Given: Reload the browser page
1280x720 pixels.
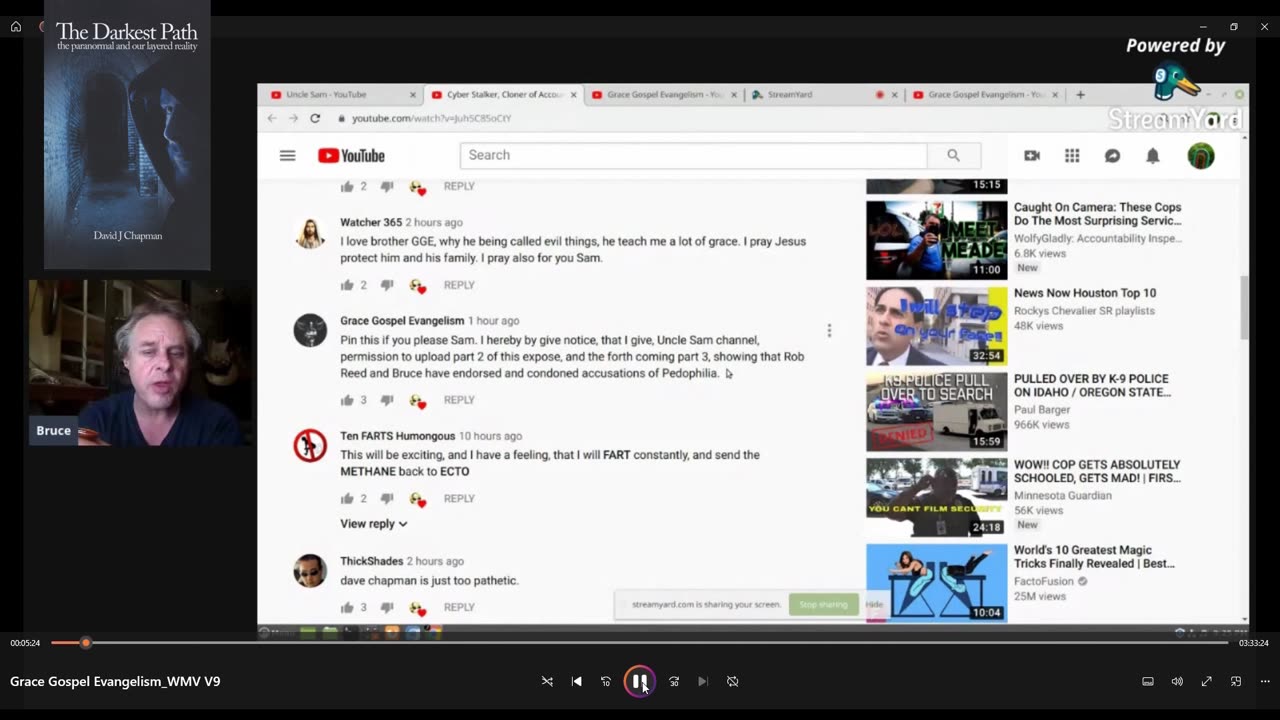Looking at the screenshot, I should tap(315, 118).
